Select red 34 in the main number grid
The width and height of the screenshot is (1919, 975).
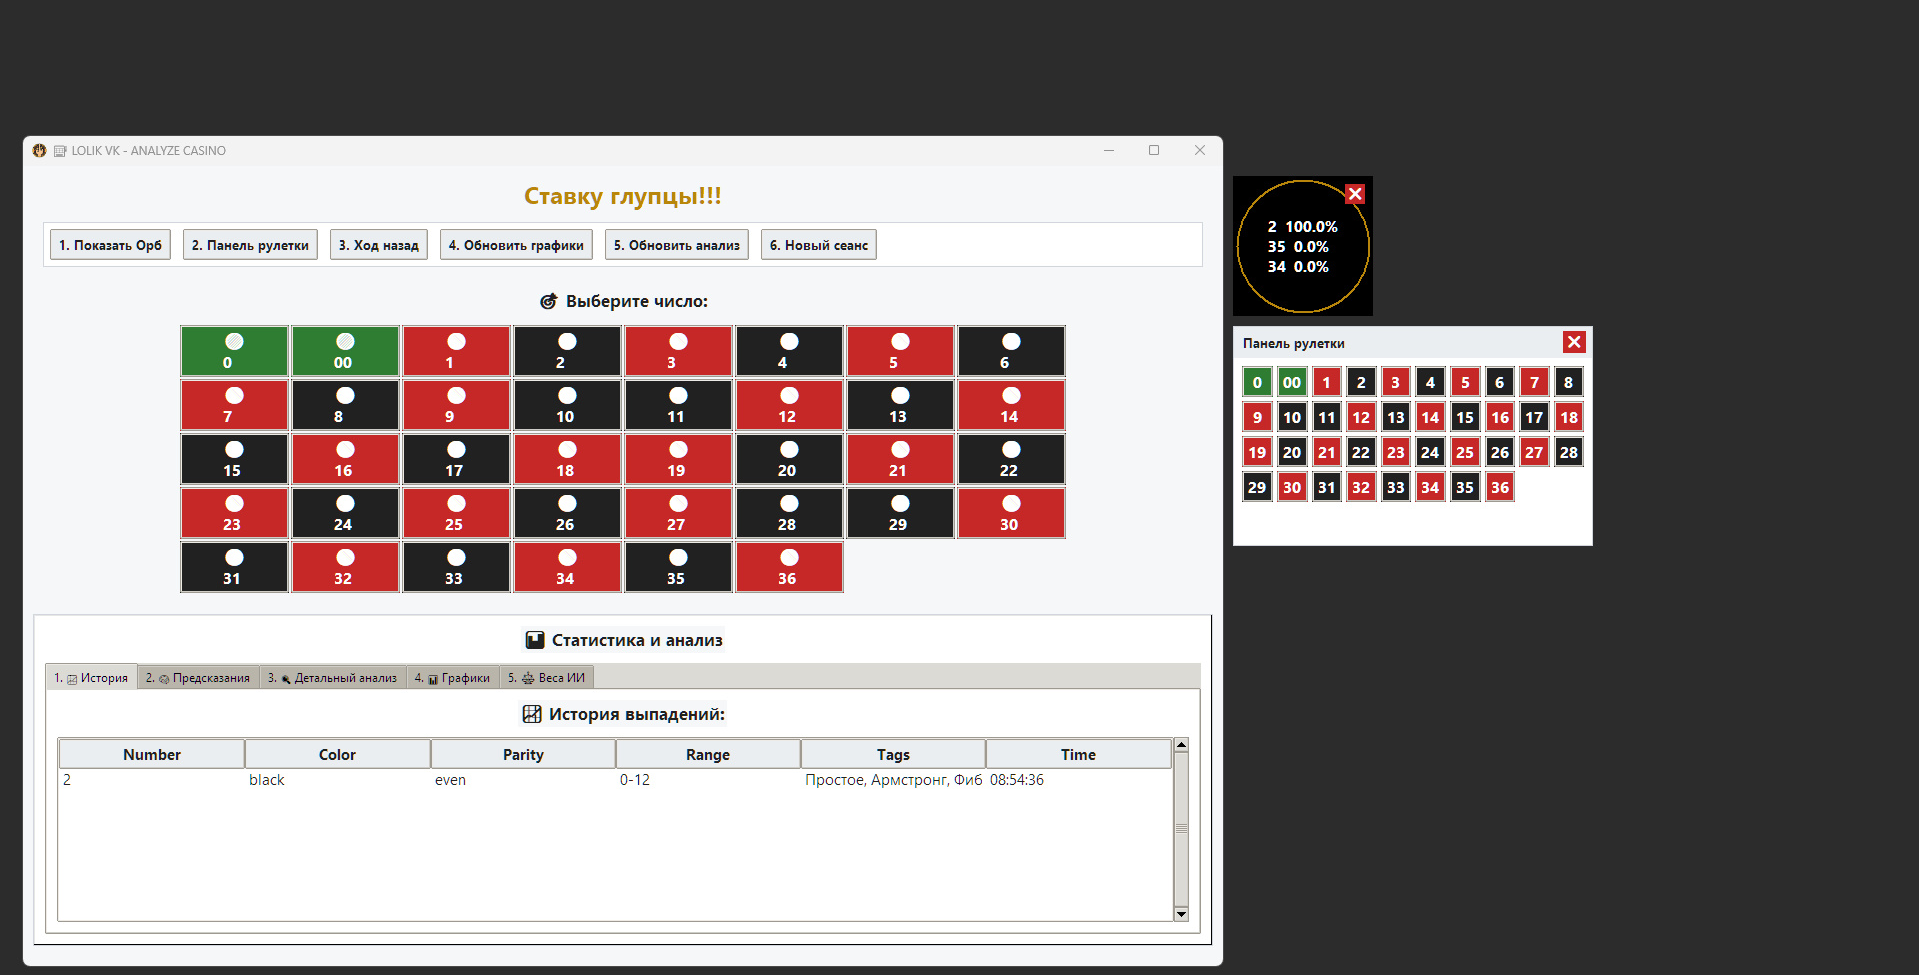click(567, 567)
